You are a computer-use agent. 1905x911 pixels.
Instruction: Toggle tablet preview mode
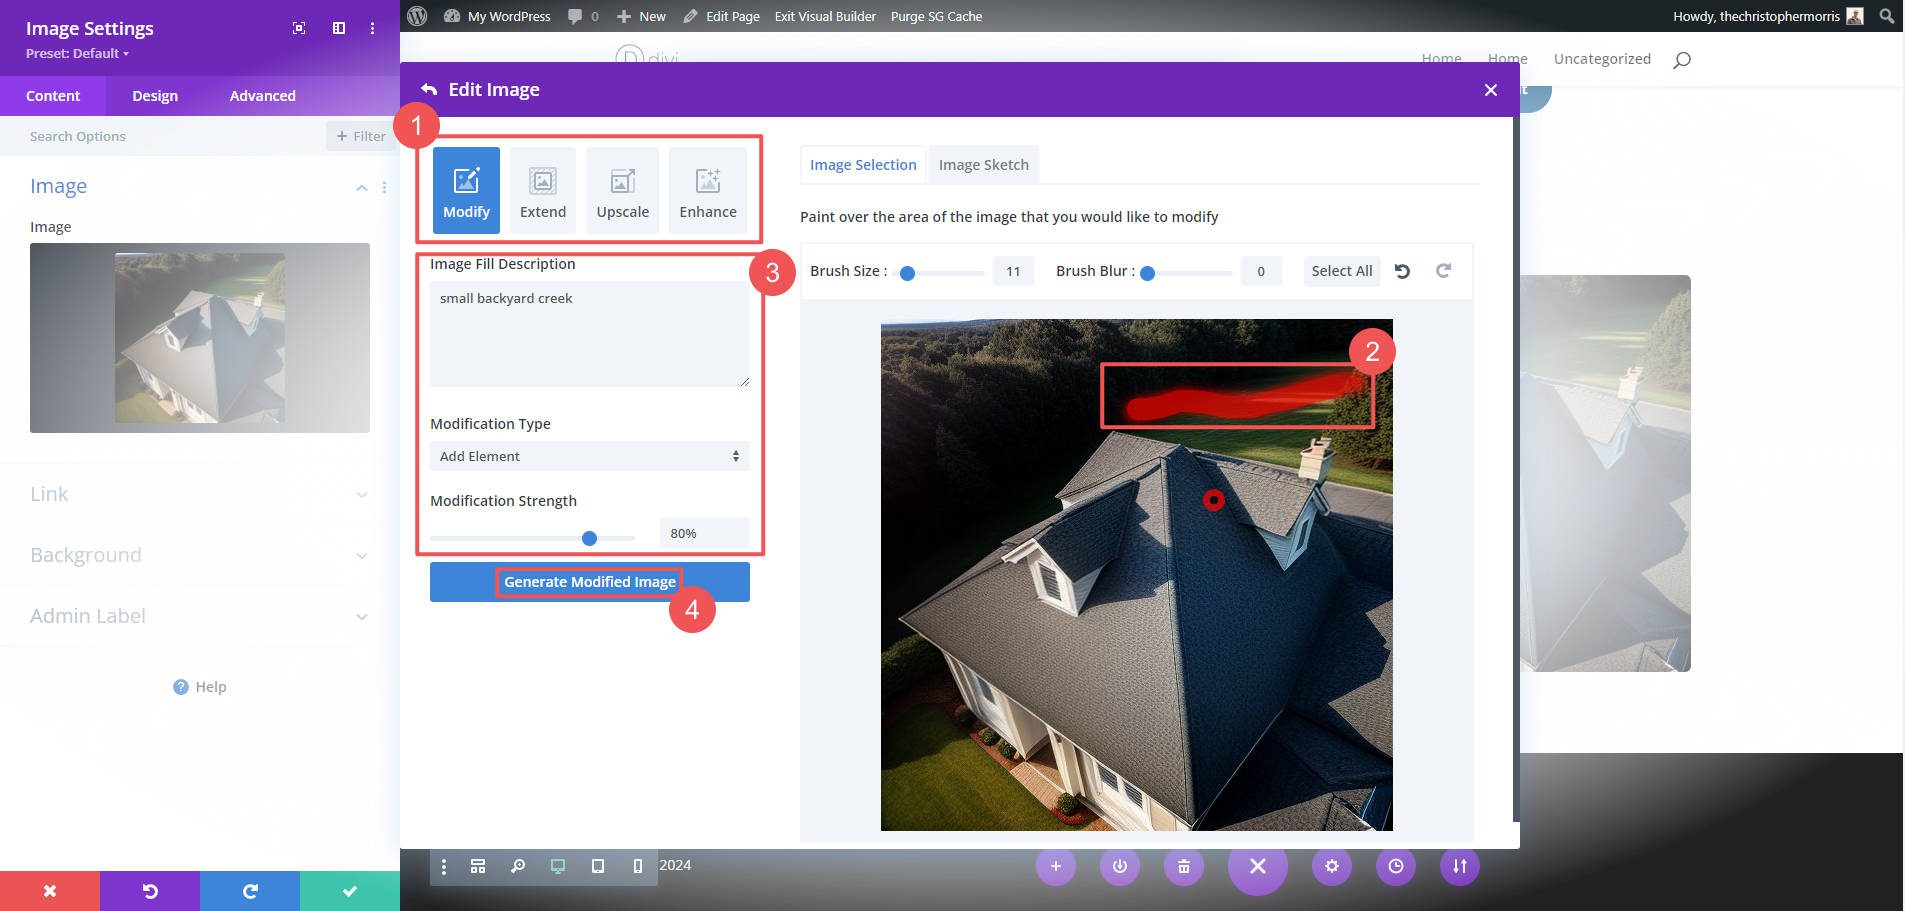coord(598,866)
